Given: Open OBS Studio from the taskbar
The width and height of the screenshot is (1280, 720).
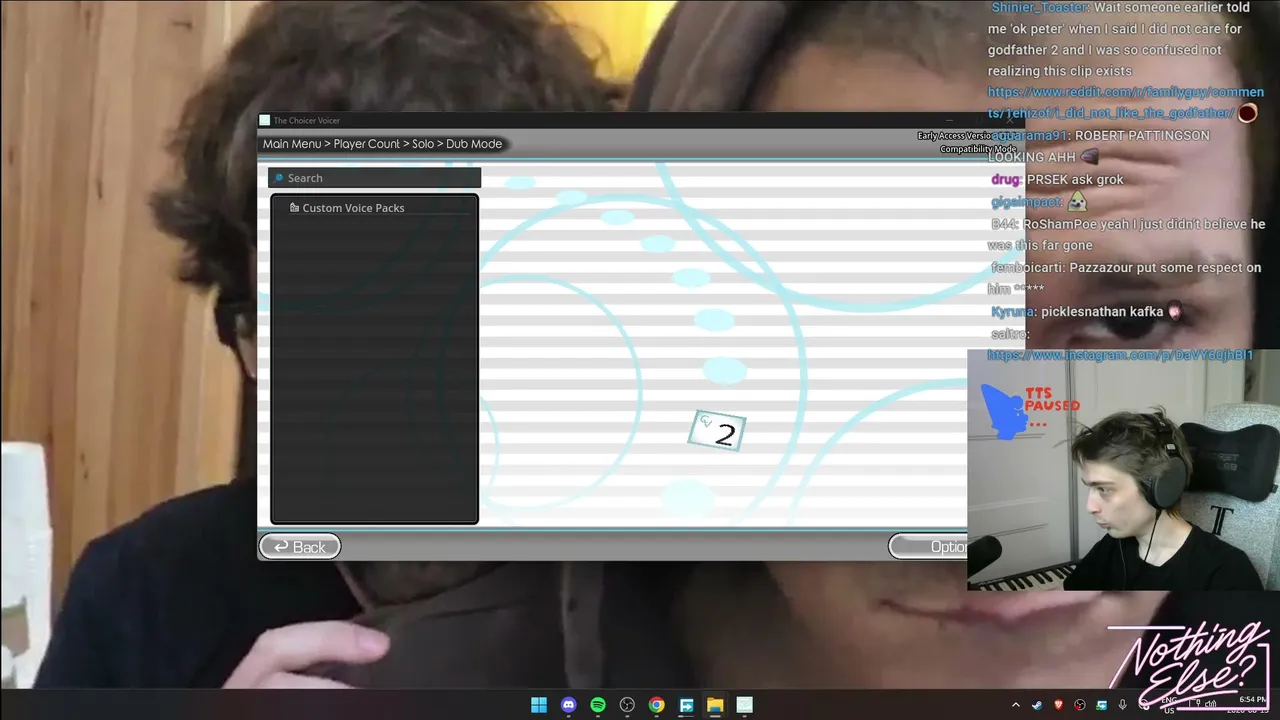Looking at the screenshot, I should tap(627, 705).
